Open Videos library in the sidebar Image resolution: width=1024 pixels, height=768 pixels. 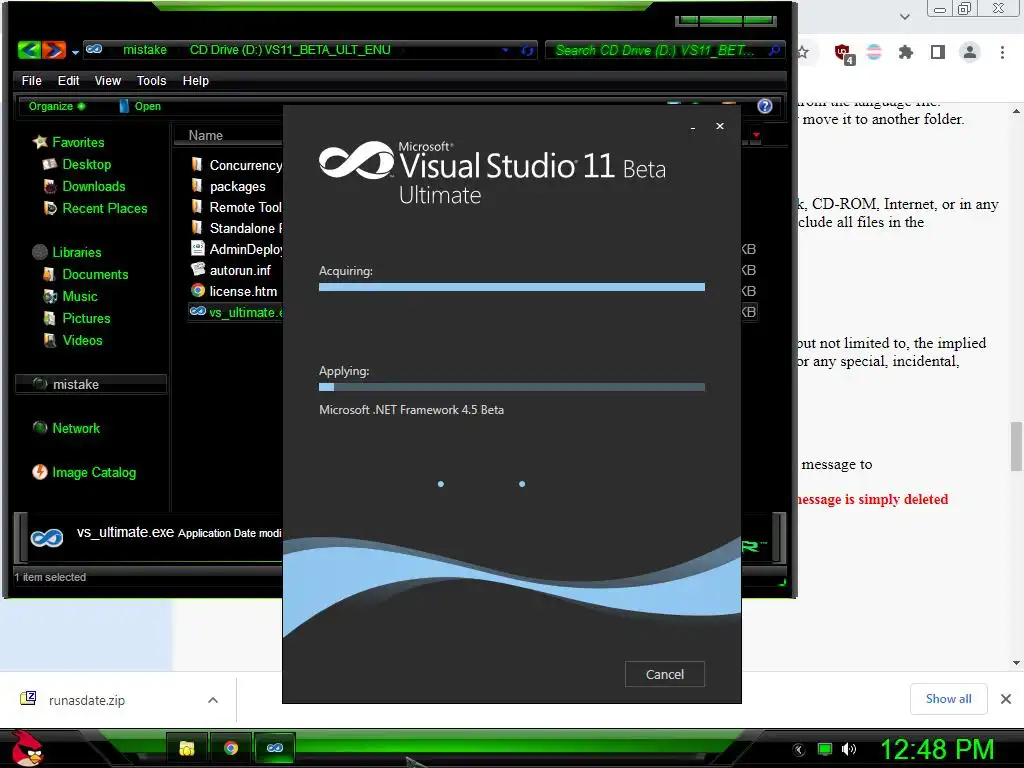click(x=73, y=340)
